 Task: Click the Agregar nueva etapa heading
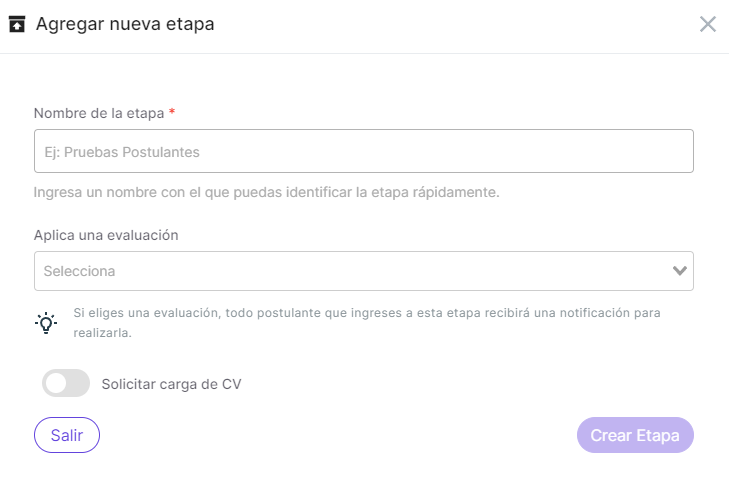tap(125, 24)
